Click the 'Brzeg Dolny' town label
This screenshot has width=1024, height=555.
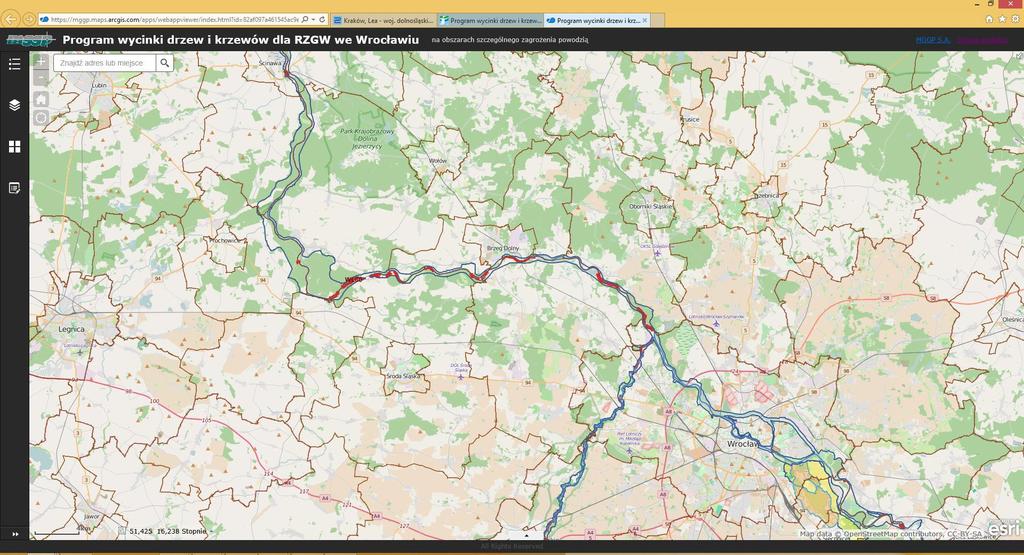[x=503, y=249]
